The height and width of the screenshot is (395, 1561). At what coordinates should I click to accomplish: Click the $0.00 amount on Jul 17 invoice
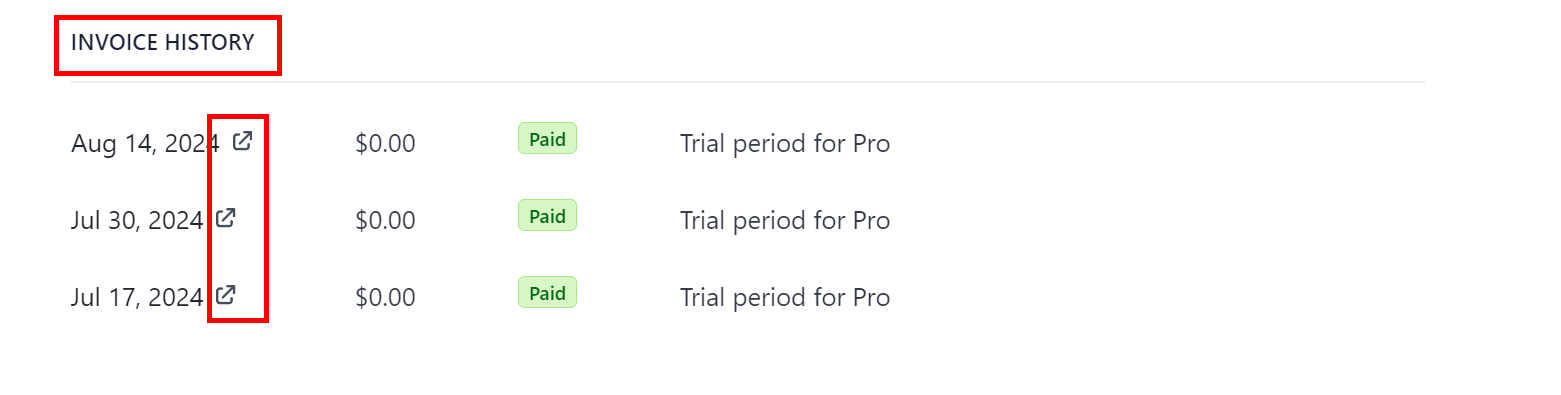point(385,297)
